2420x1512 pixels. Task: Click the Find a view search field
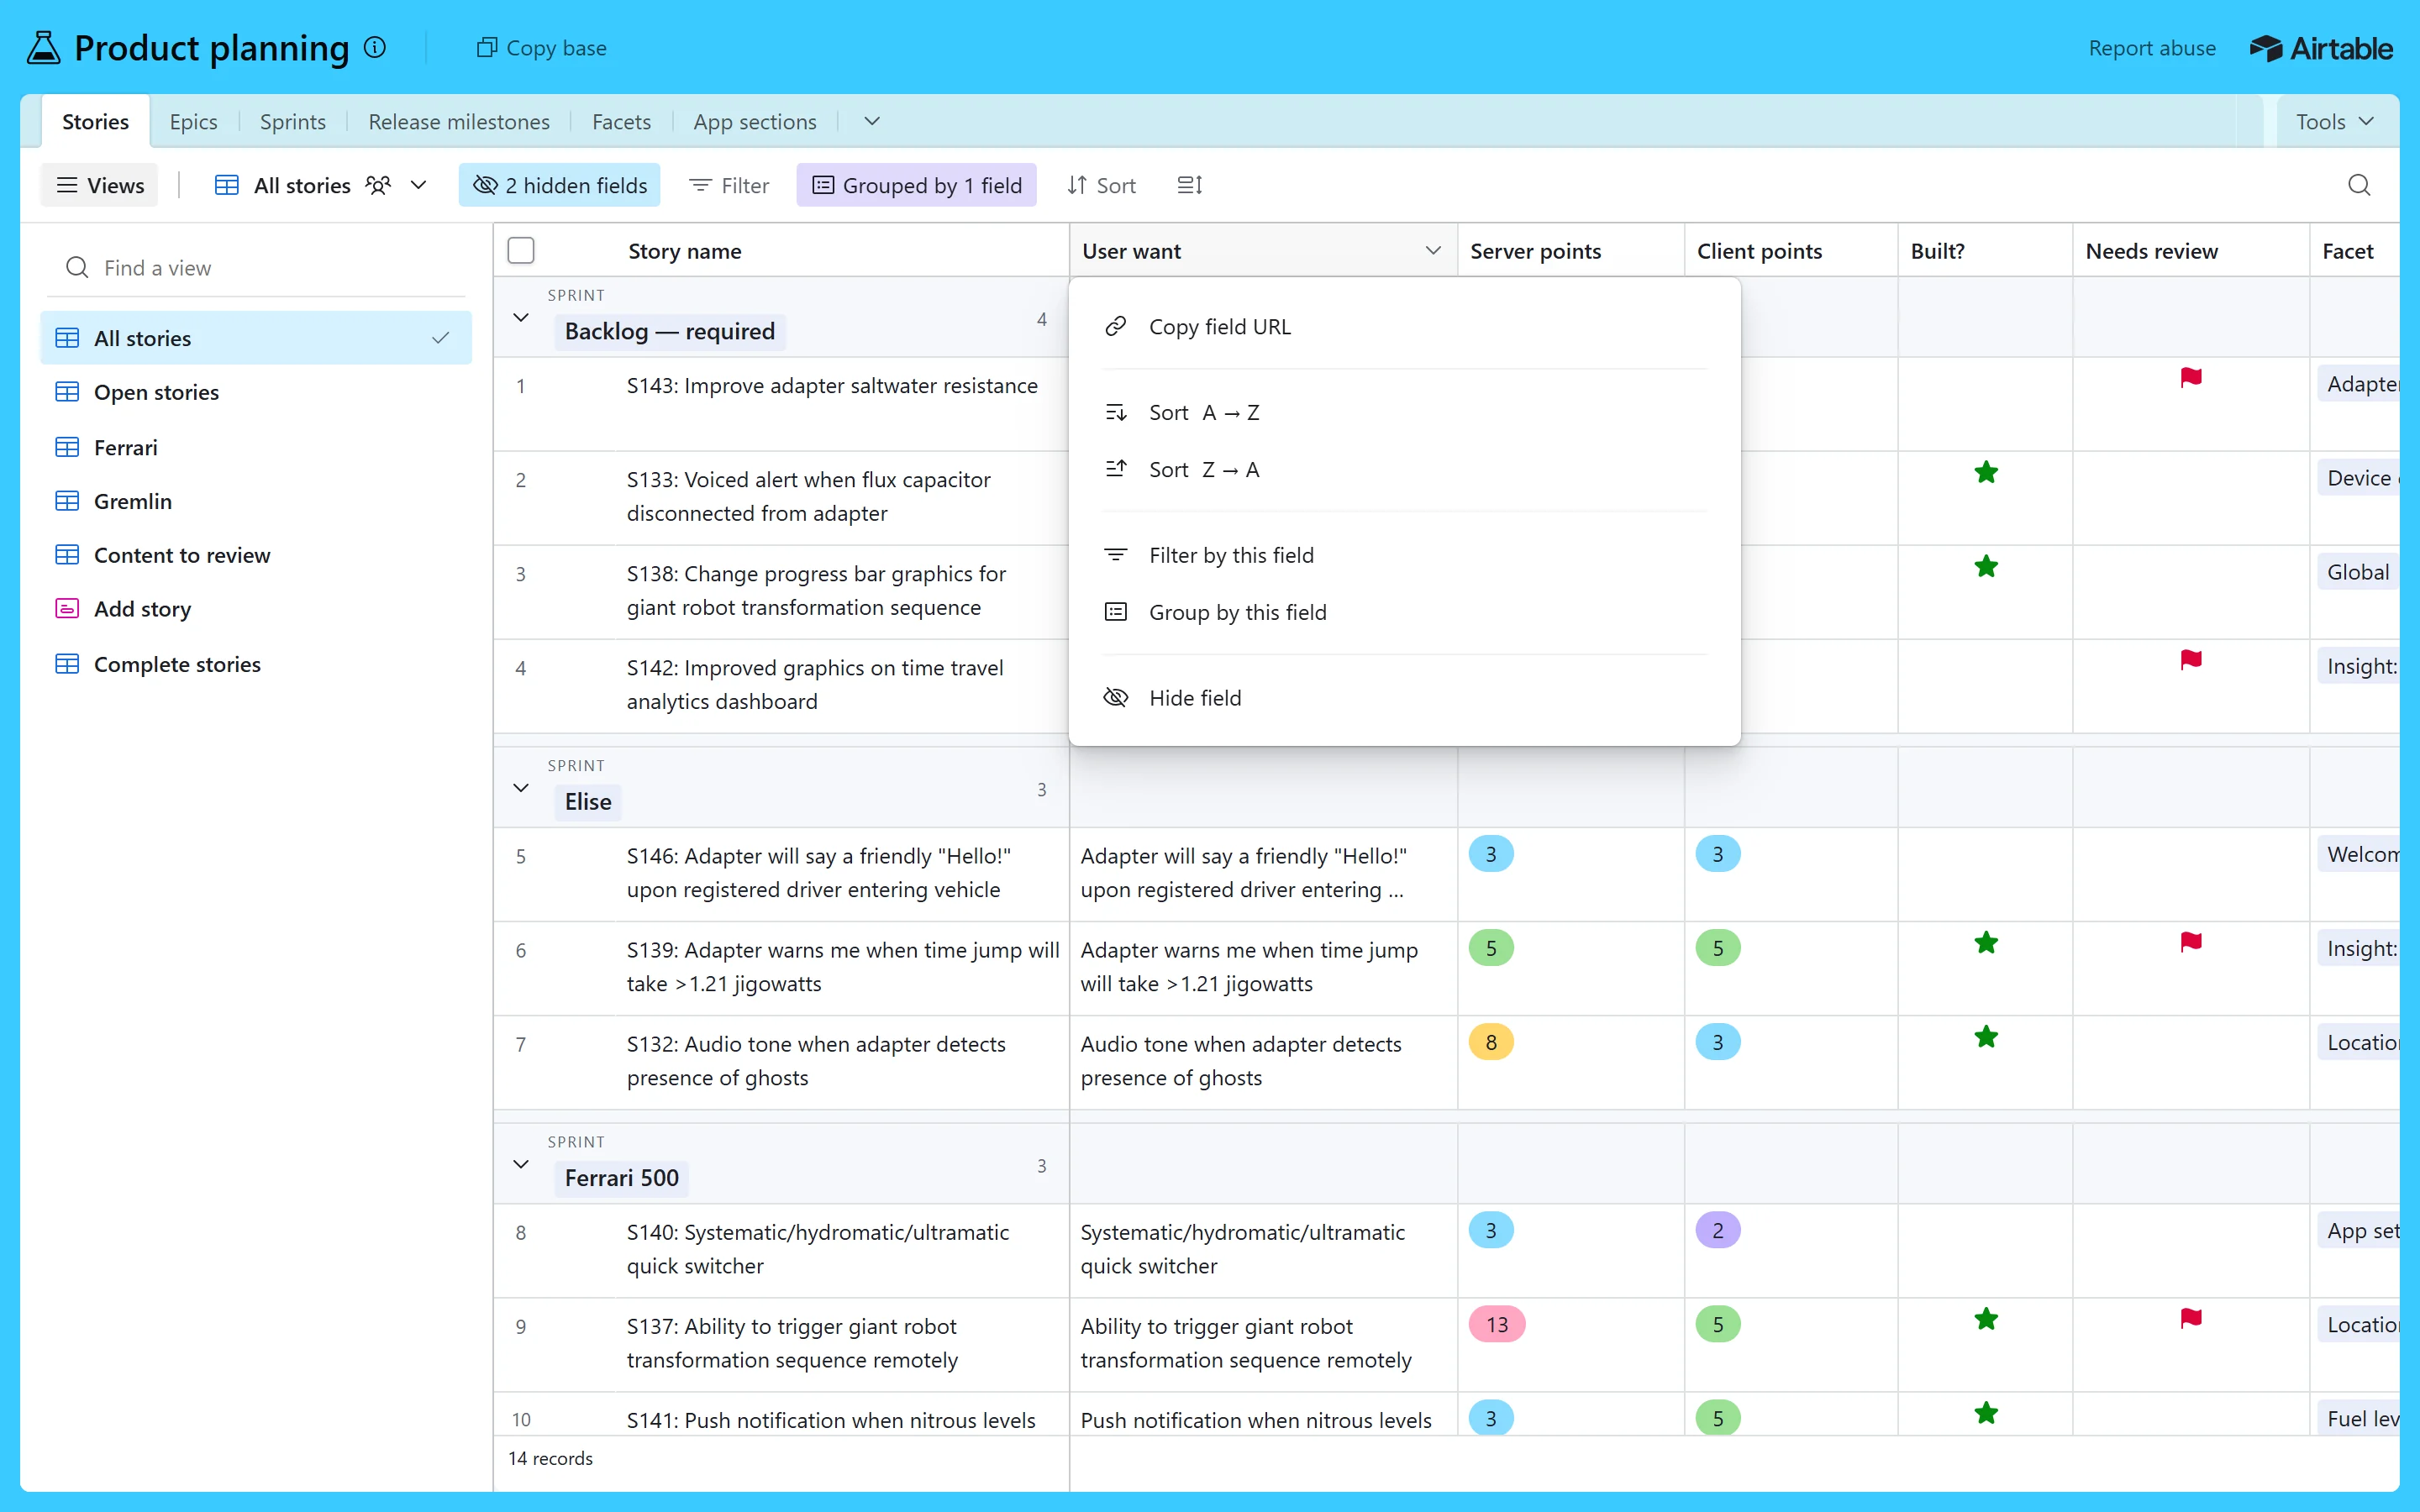(256, 267)
